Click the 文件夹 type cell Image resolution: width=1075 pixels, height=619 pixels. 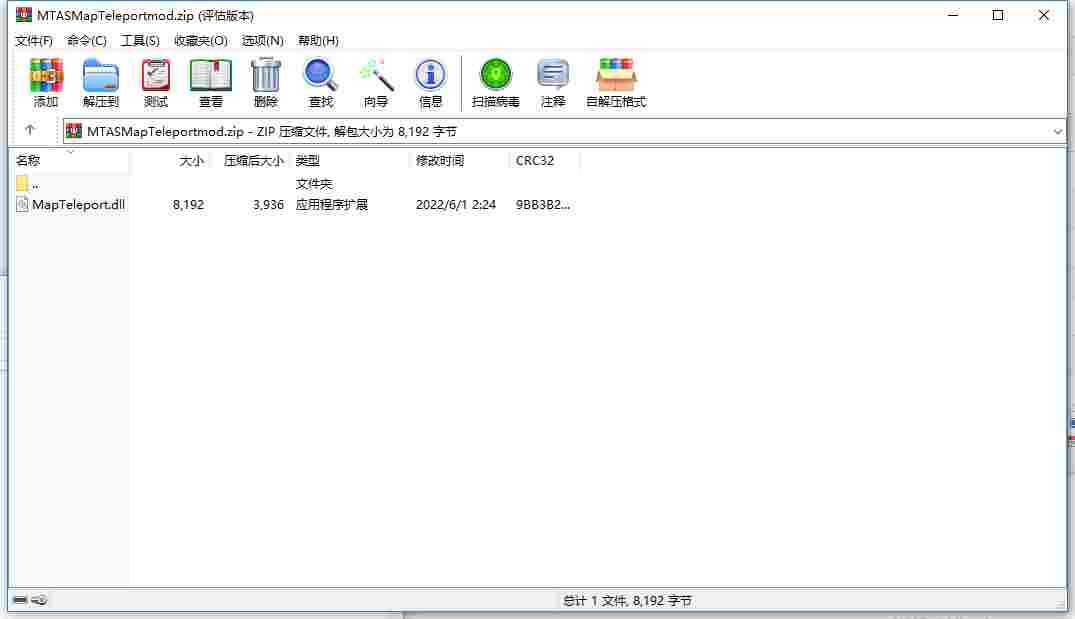[x=313, y=184]
